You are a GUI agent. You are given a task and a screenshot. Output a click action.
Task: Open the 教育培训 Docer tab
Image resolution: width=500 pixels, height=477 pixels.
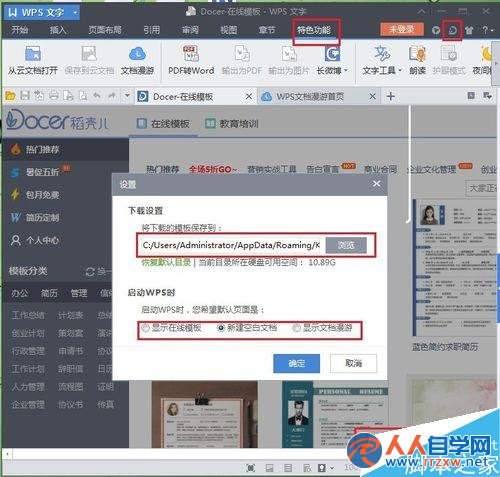(232, 124)
